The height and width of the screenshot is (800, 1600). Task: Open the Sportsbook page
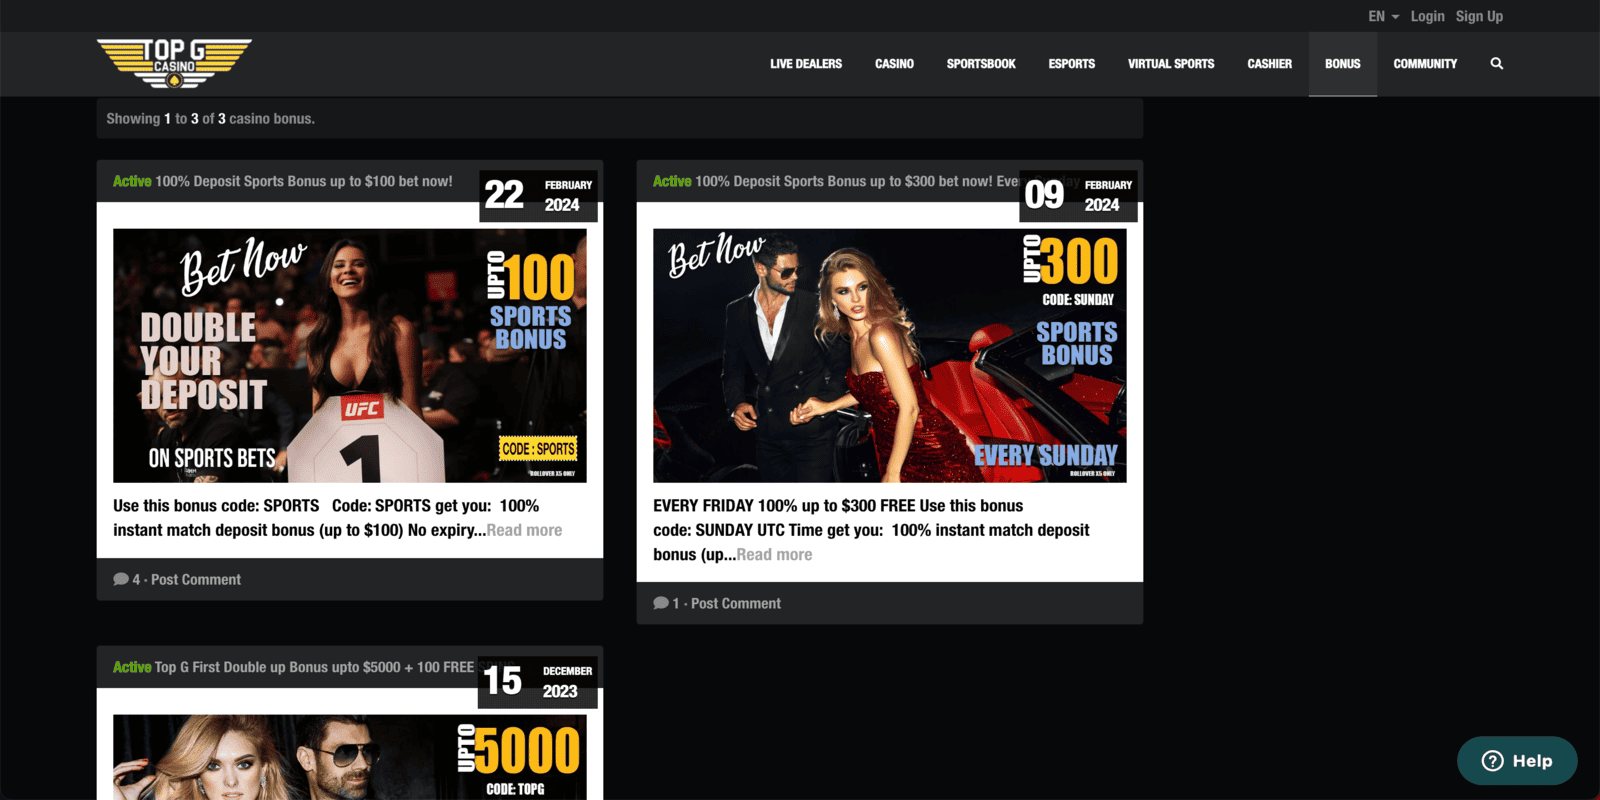tap(980, 64)
